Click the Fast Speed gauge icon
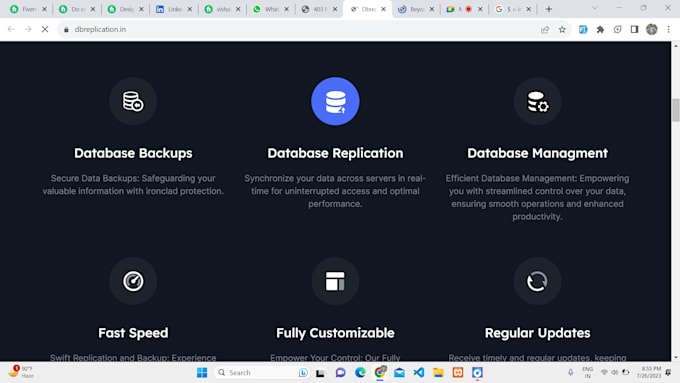This screenshot has width=680, height=383. [x=133, y=281]
